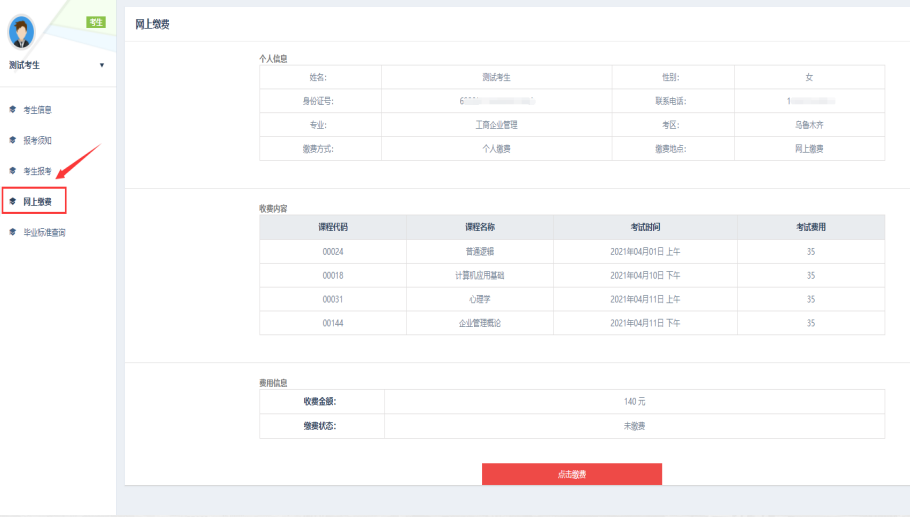The height and width of the screenshot is (517, 910).
Task: Click the 测试考生 username in sidebar
Action: (x=26, y=66)
